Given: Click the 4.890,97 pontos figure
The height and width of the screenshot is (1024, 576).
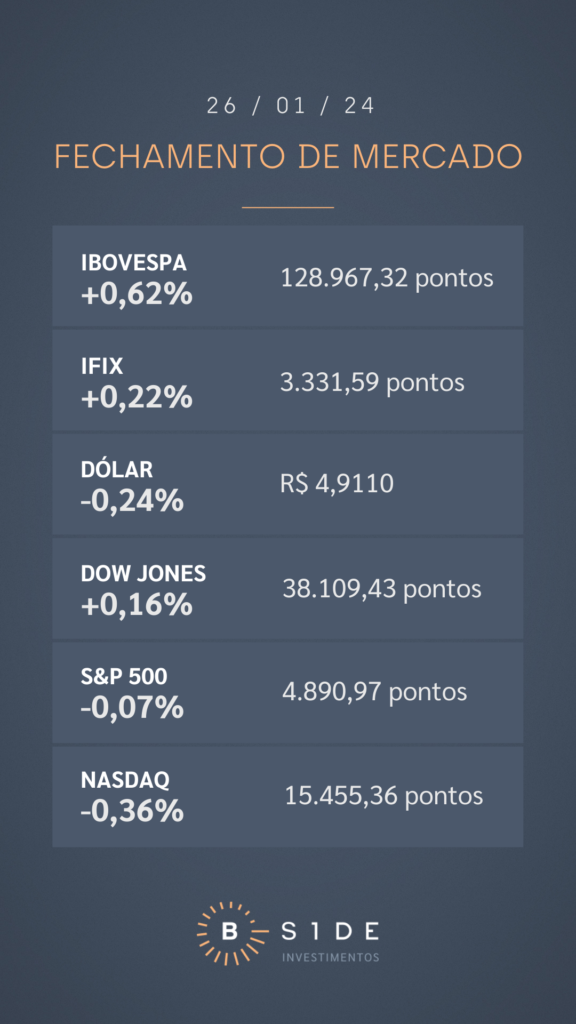Looking at the screenshot, I should click(375, 692).
